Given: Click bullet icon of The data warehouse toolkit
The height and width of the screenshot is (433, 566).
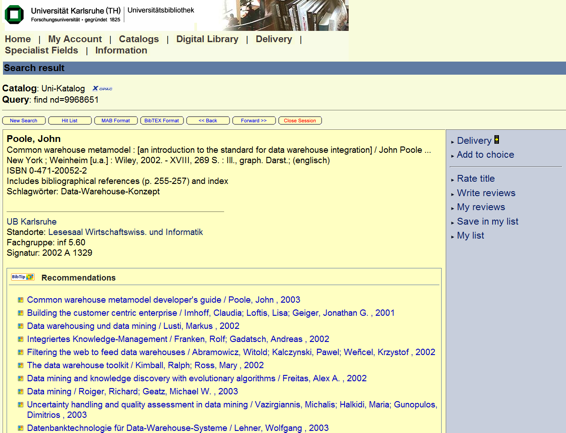Looking at the screenshot, I should coord(21,365).
